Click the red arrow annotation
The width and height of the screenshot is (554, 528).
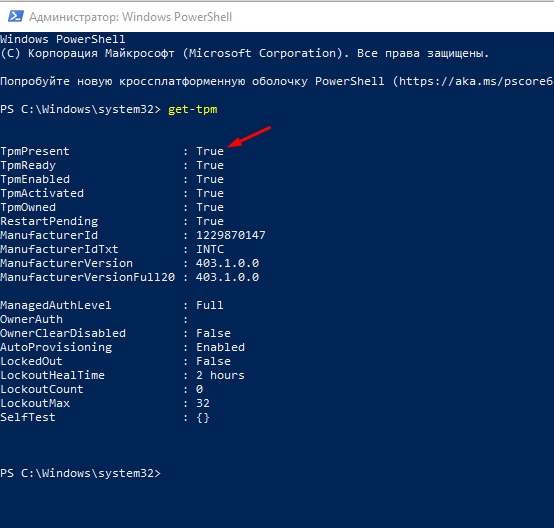pos(249,136)
